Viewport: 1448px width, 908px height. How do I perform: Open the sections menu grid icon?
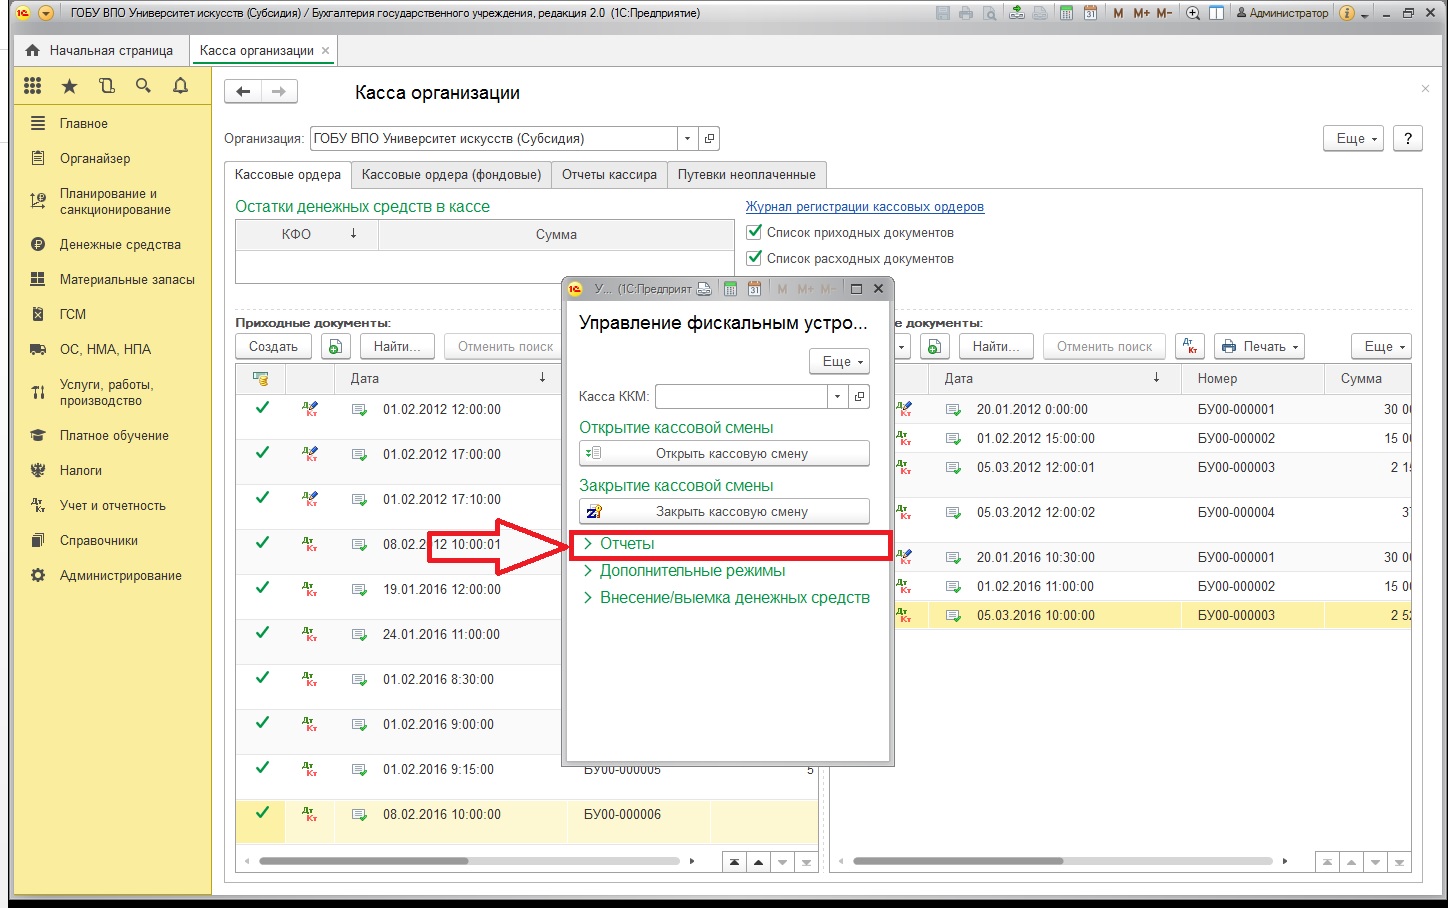pos(33,87)
